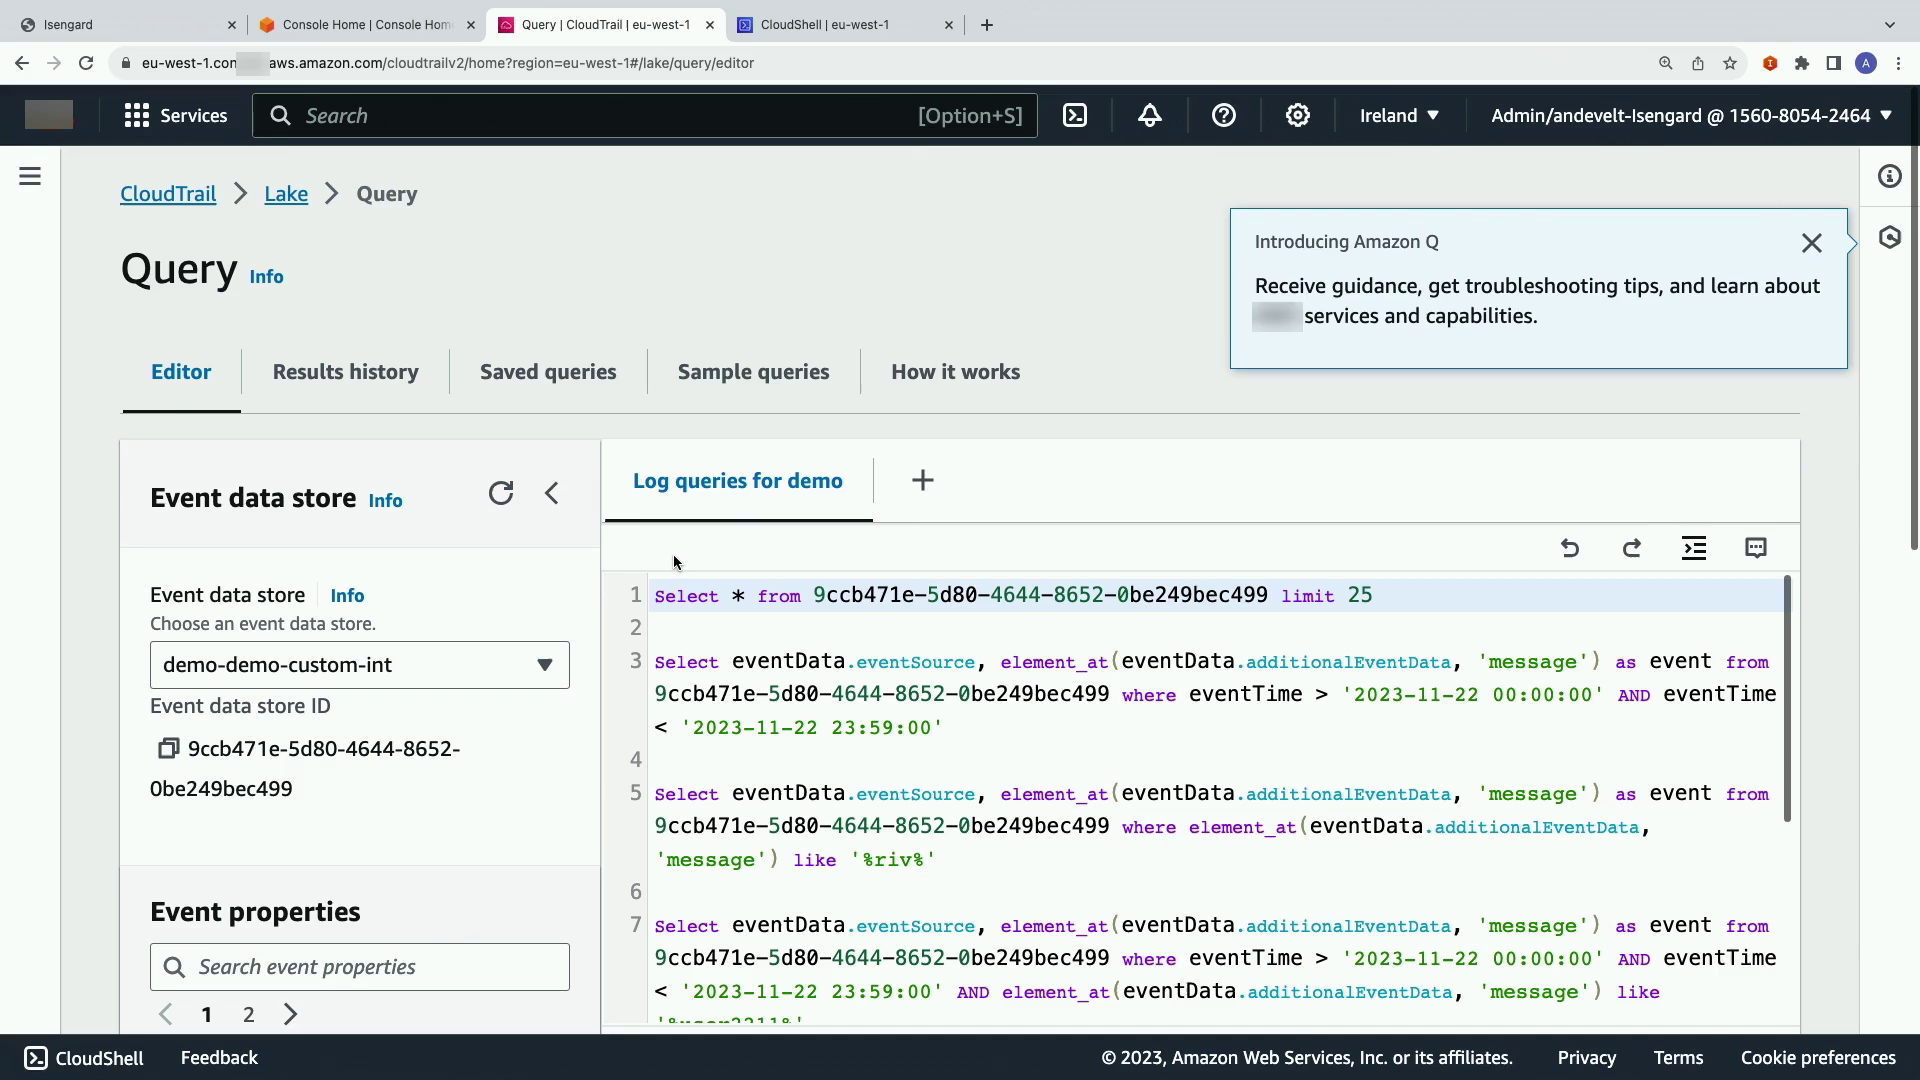Select page 1 of event properties
This screenshot has width=1920, height=1080.
[206, 1015]
